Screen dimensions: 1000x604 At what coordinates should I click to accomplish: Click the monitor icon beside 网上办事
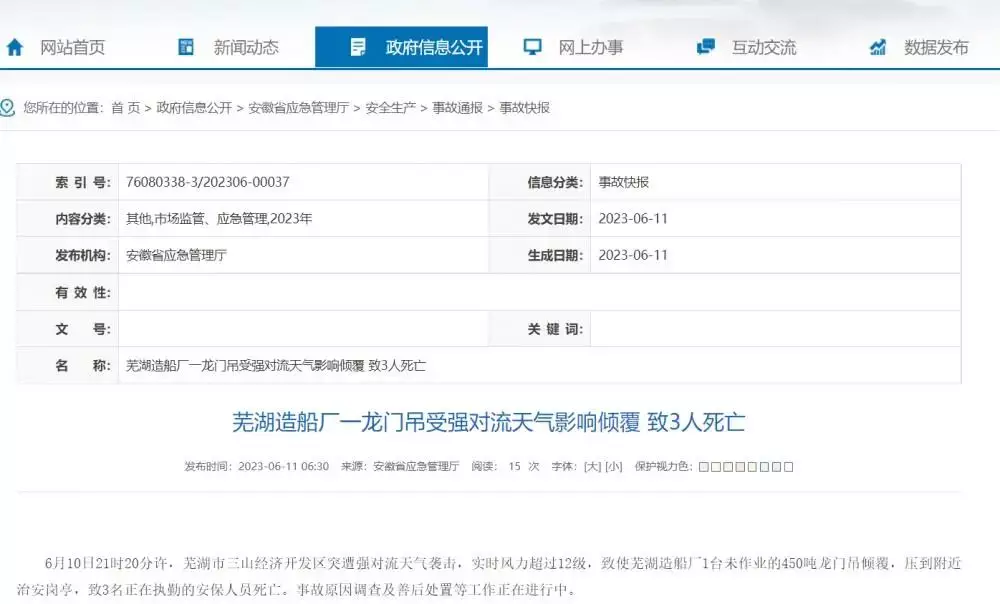pyautogui.click(x=533, y=47)
